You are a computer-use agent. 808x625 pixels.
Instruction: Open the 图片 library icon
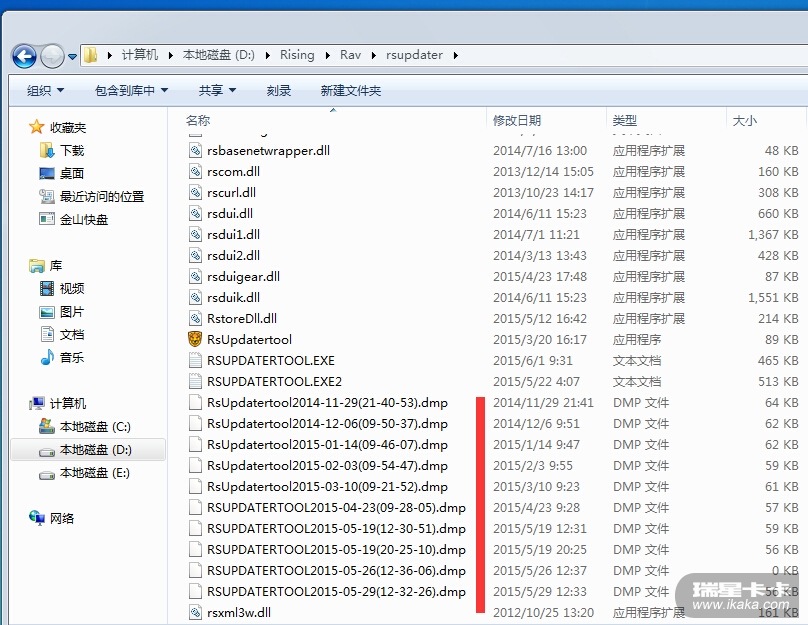coord(47,312)
